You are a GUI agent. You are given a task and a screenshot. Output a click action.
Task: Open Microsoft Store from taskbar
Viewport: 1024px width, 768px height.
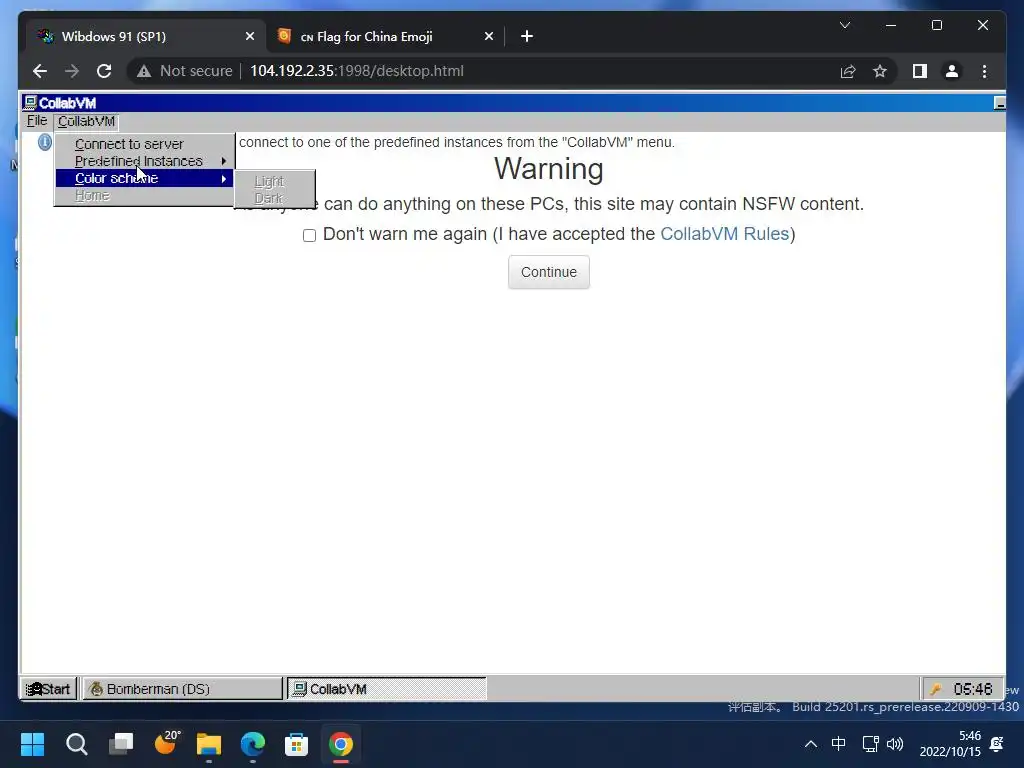pyautogui.click(x=296, y=744)
